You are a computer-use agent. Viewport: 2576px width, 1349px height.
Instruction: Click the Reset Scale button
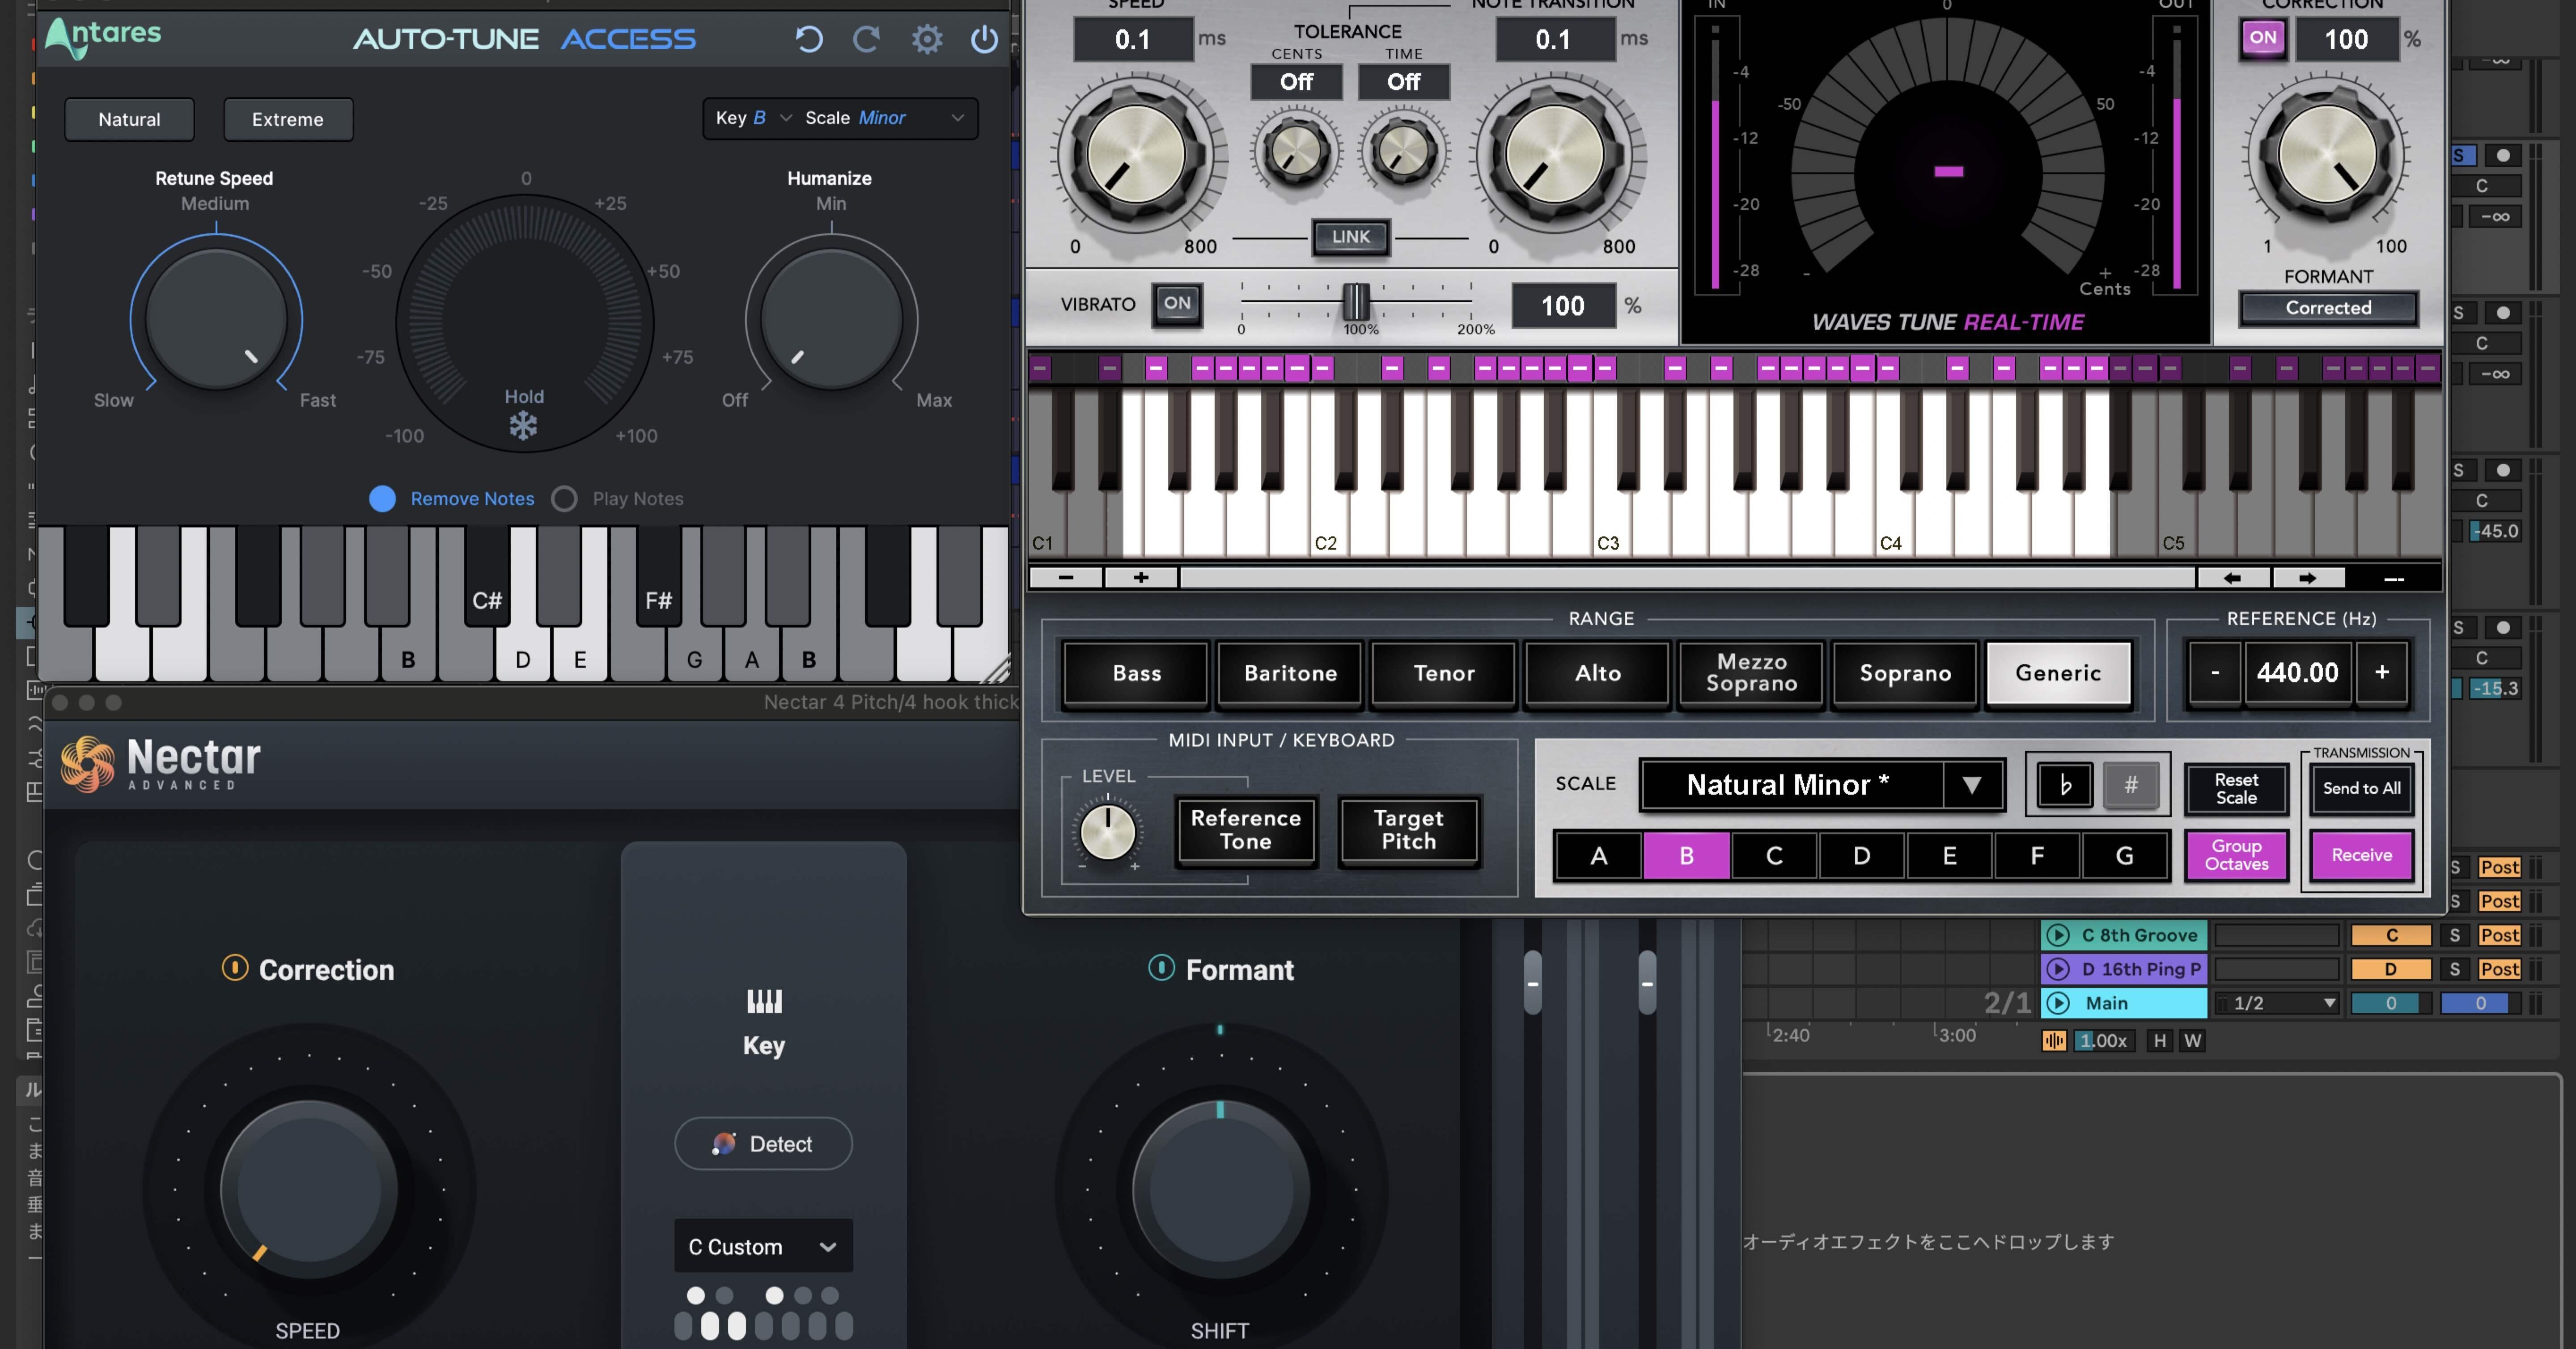(2236, 789)
